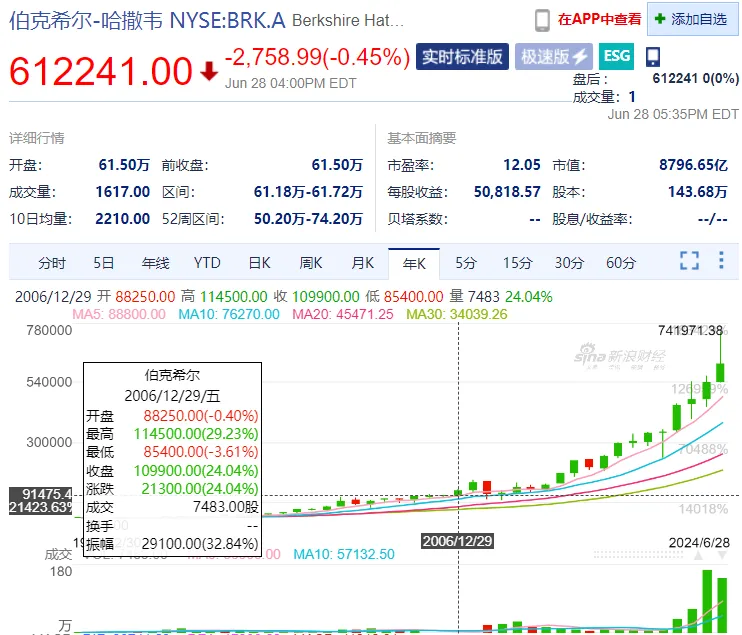Select the 5分 chart tab

tap(466, 263)
